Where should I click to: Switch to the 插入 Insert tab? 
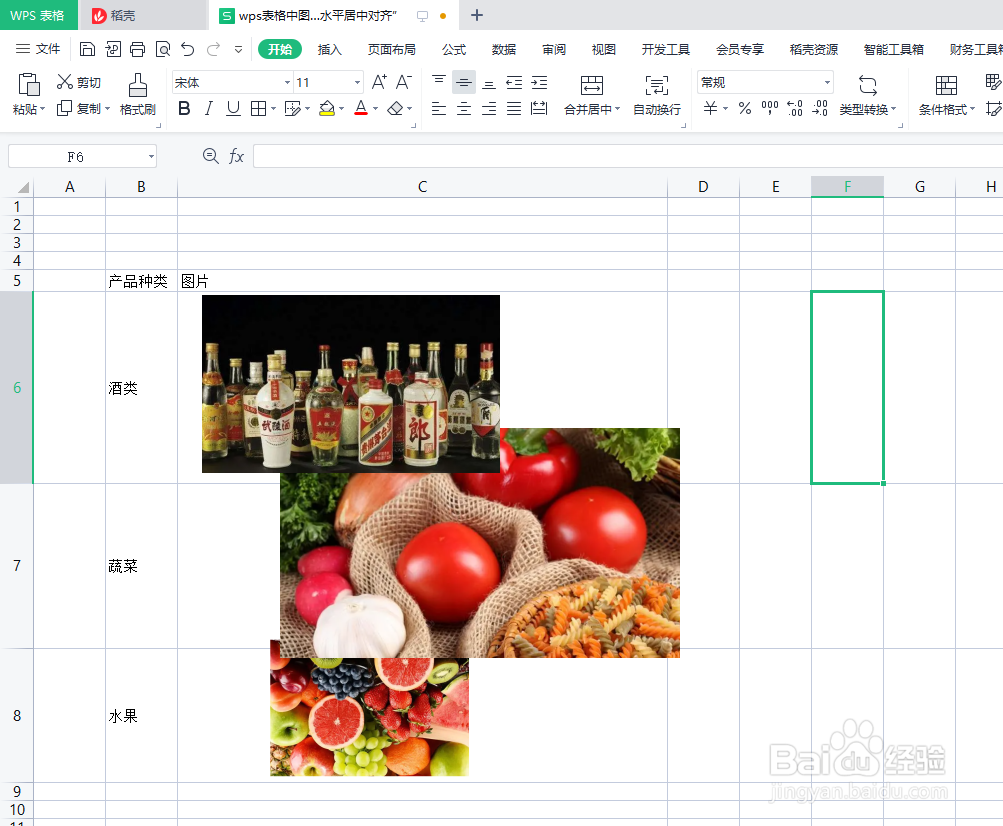tap(329, 49)
